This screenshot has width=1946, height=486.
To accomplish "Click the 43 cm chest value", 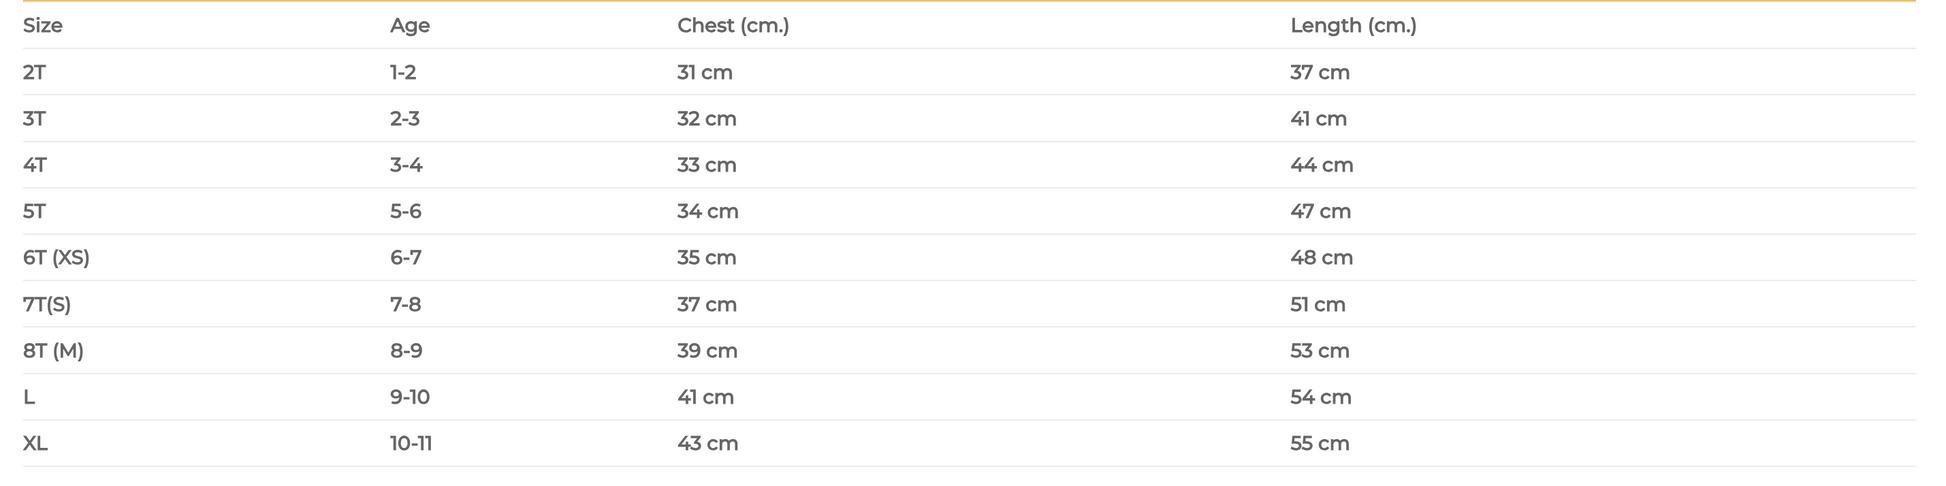I will coord(708,444).
